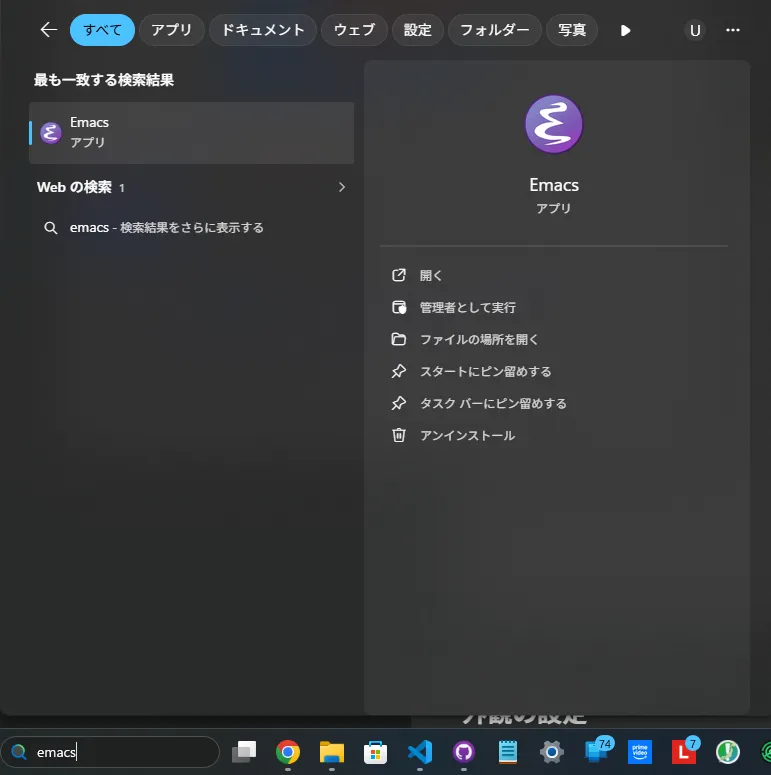Open Task View from the taskbar
Image resolution: width=771 pixels, height=775 pixels.
click(244, 752)
